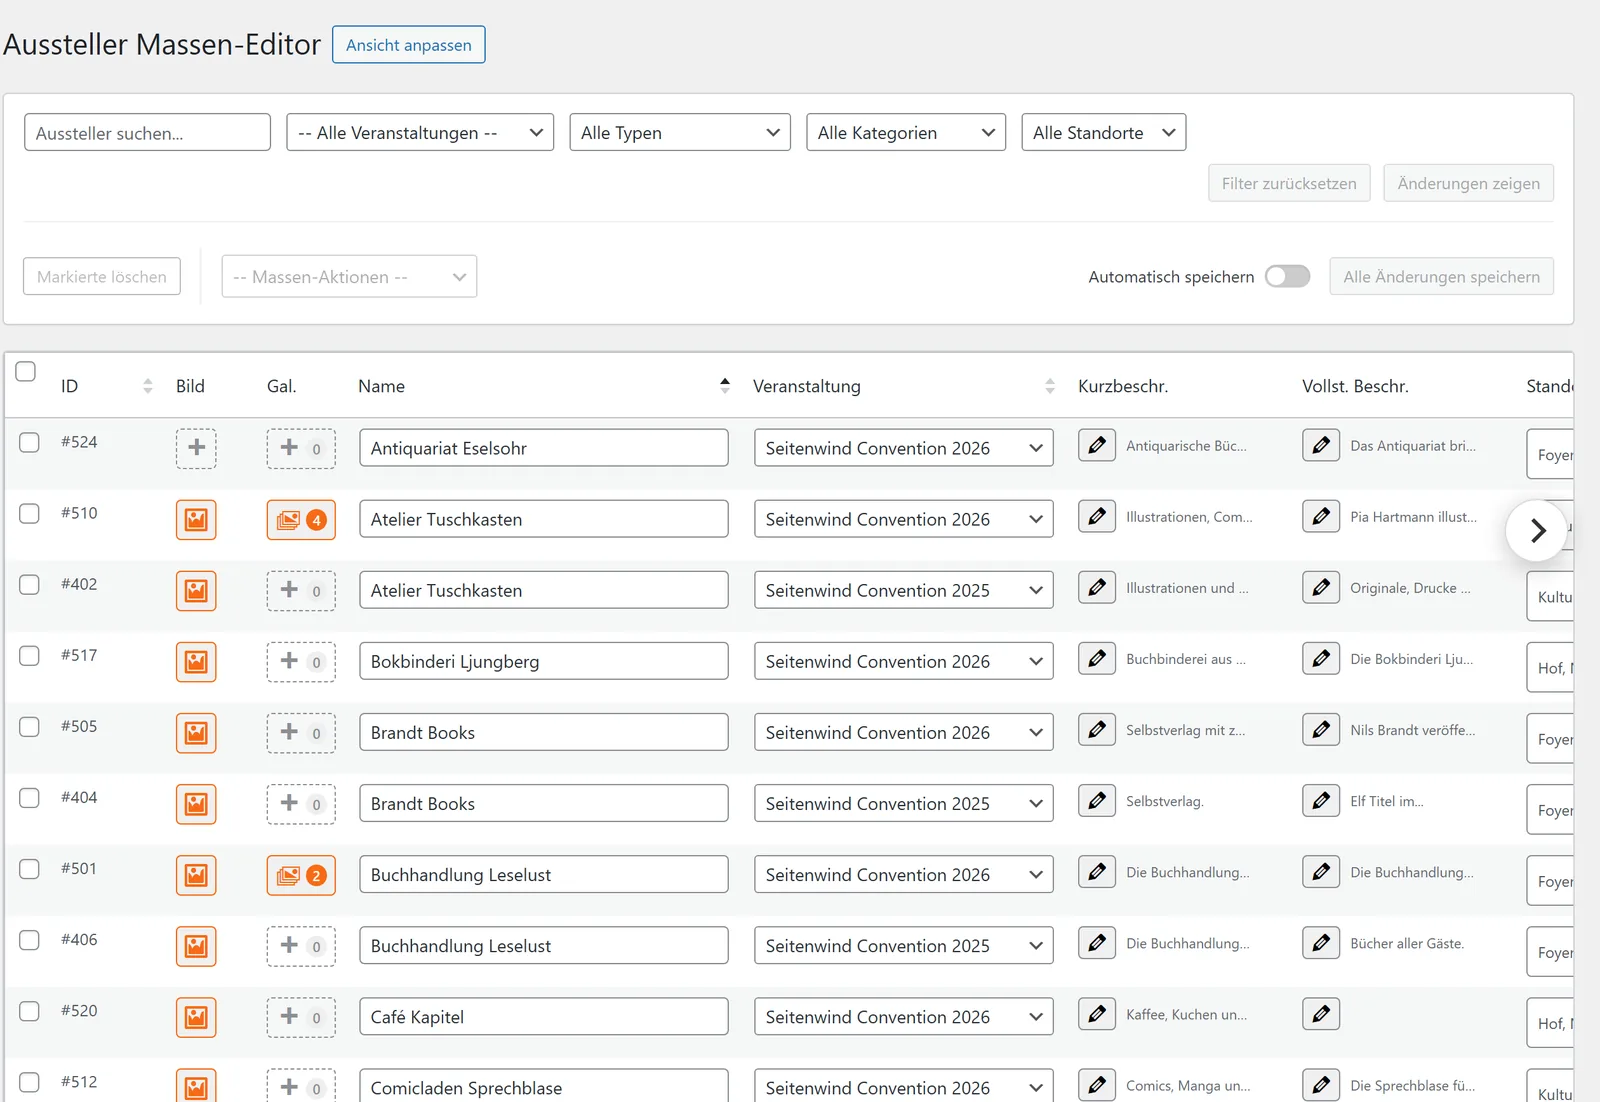Check the row #524 checkbox
The height and width of the screenshot is (1102, 1600).
pyautogui.click(x=30, y=442)
